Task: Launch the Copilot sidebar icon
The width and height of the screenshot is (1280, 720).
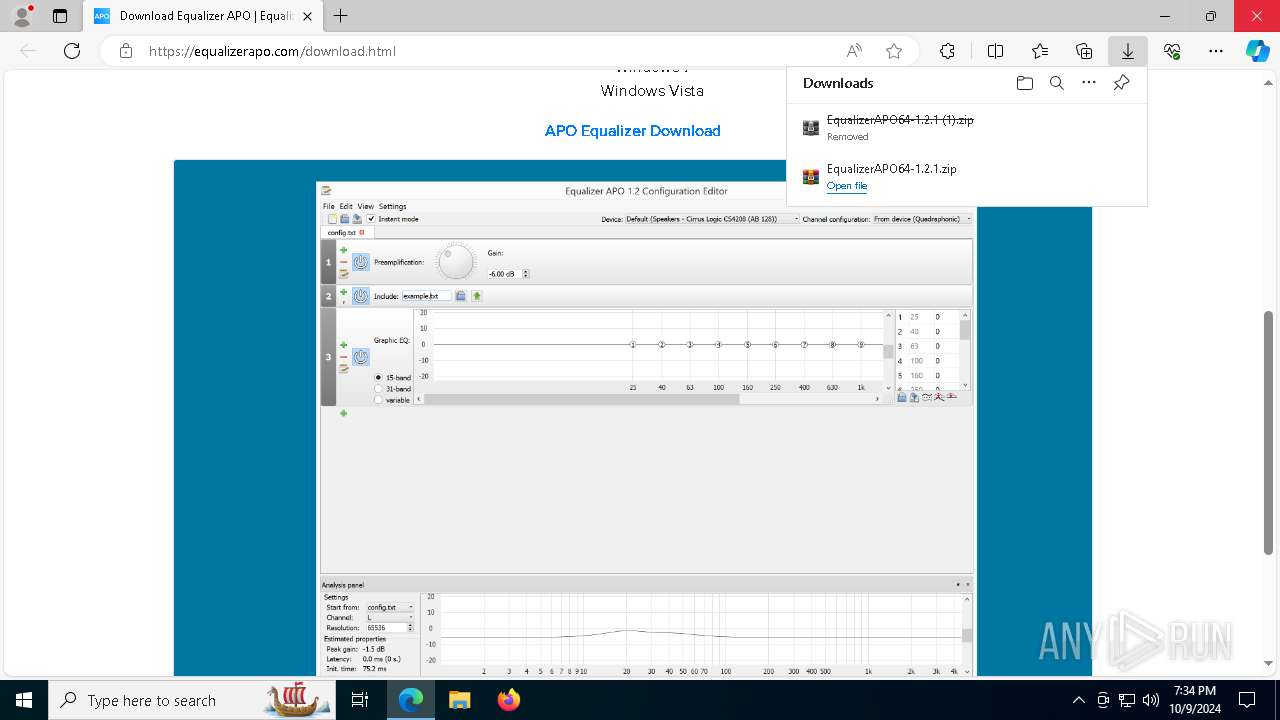Action: (x=1257, y=51)
